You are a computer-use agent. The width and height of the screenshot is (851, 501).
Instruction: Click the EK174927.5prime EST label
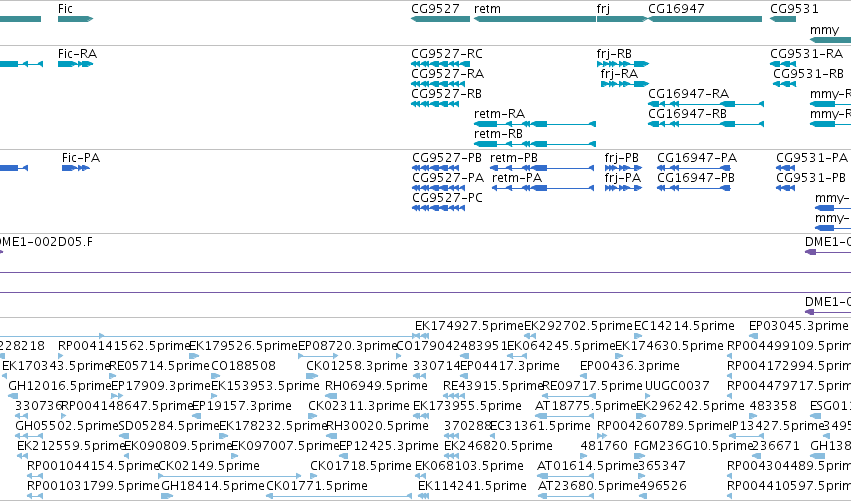pyautogui.click(x=469, y=326)
